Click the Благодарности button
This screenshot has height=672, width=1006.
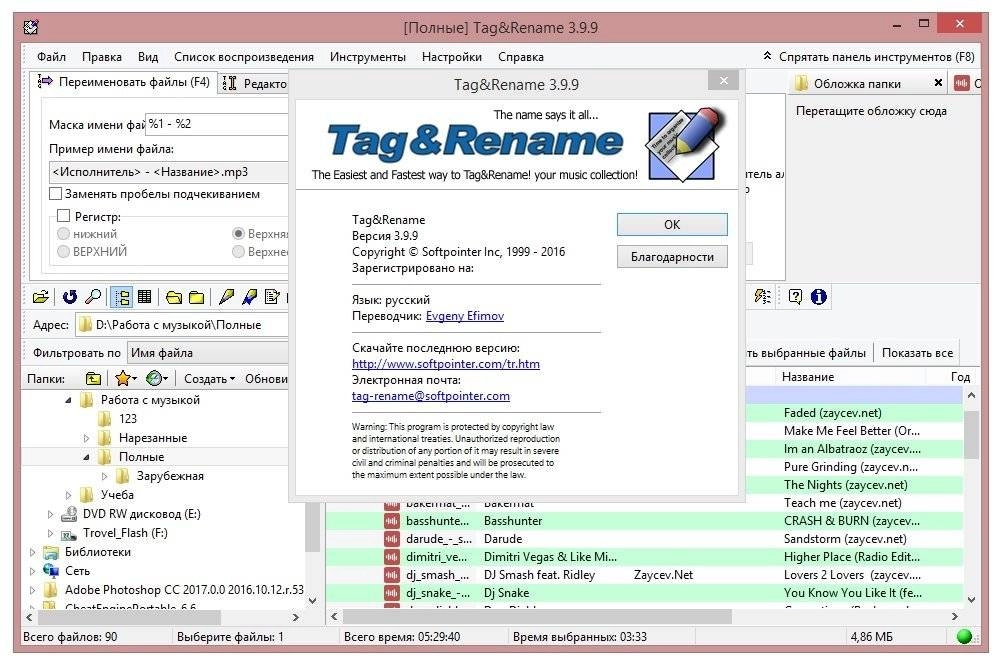pyautogui.click(x=672, y=257)
